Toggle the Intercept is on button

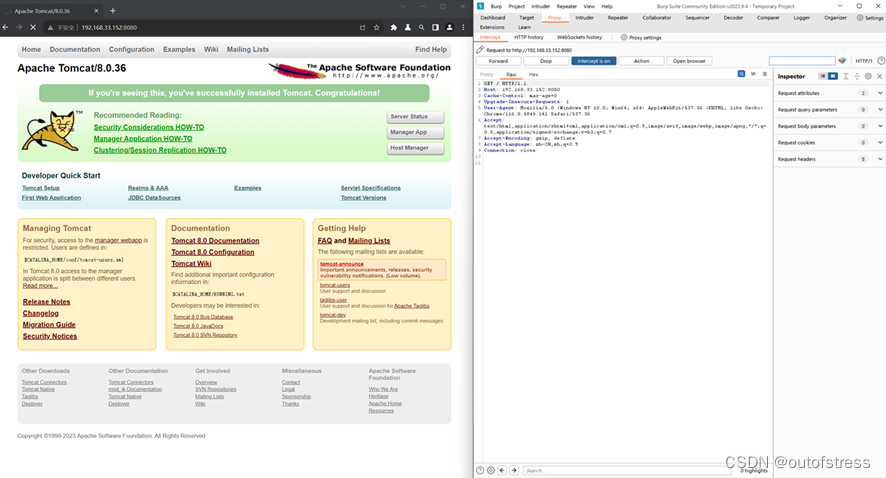593,61
